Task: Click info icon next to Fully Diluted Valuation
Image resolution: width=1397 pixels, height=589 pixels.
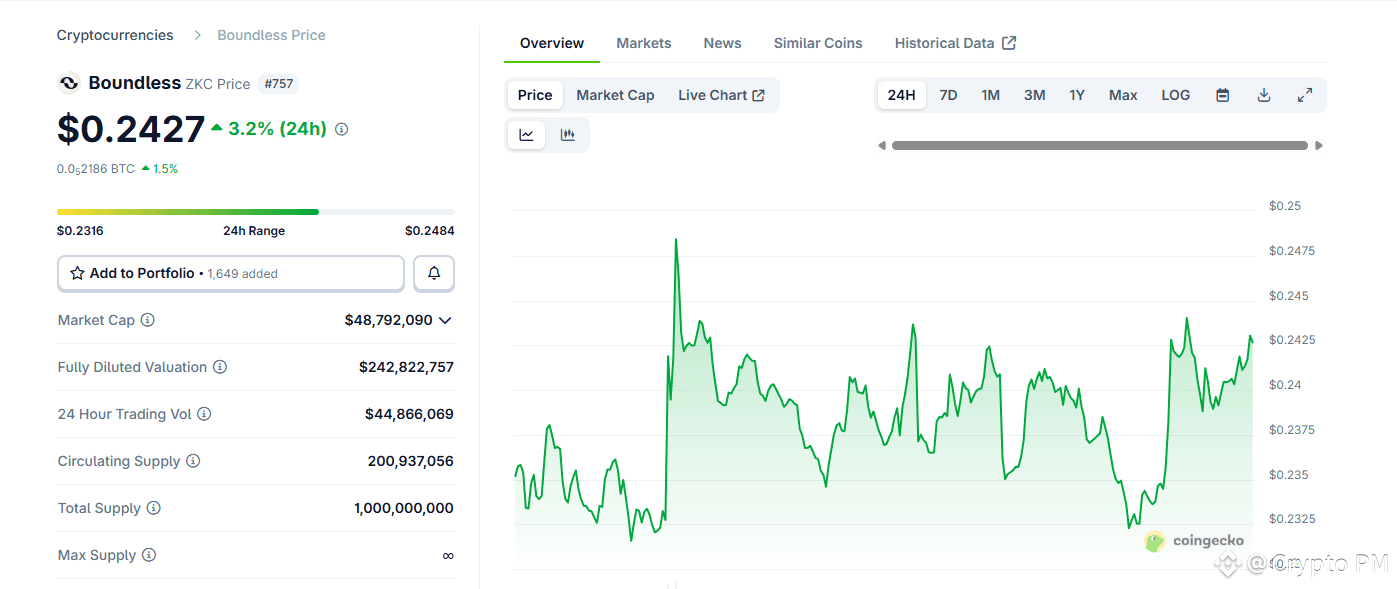Action: (x=220, y=367)
